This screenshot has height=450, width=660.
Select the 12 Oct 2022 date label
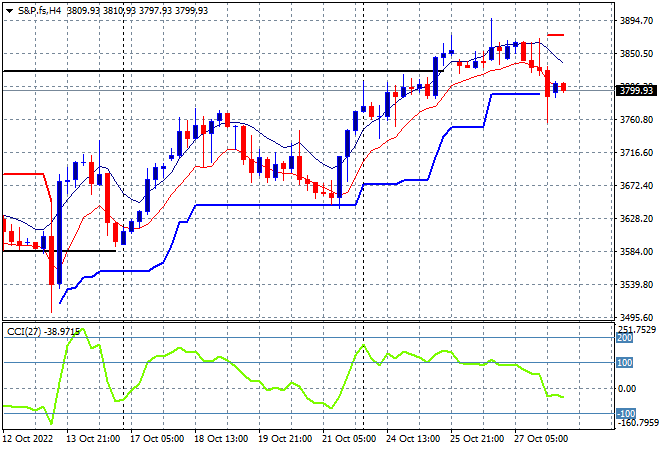coord(28,439)
